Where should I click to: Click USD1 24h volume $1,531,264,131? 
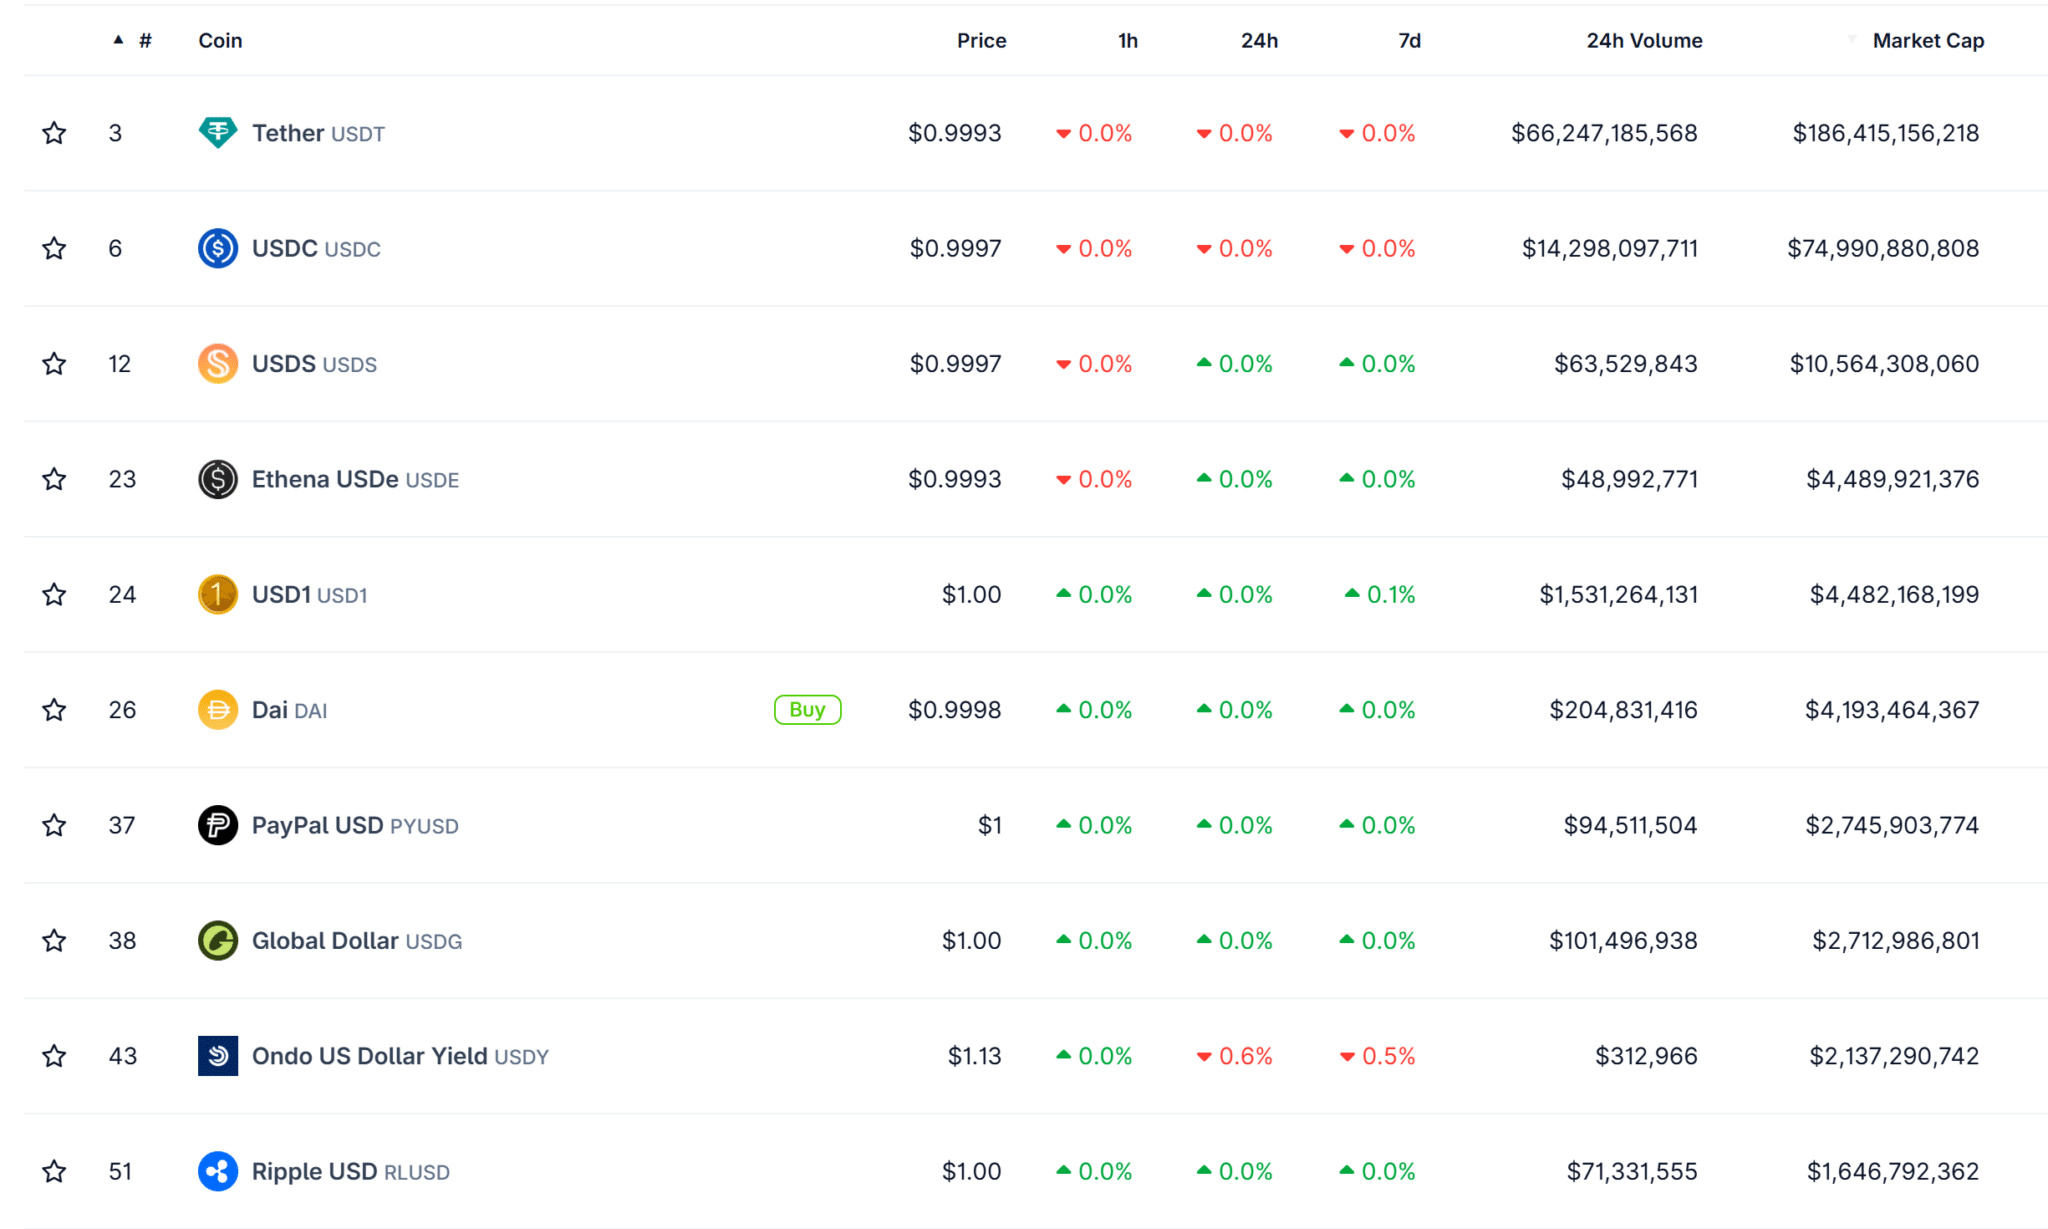pyautogui.click(x=1618, y=595)
